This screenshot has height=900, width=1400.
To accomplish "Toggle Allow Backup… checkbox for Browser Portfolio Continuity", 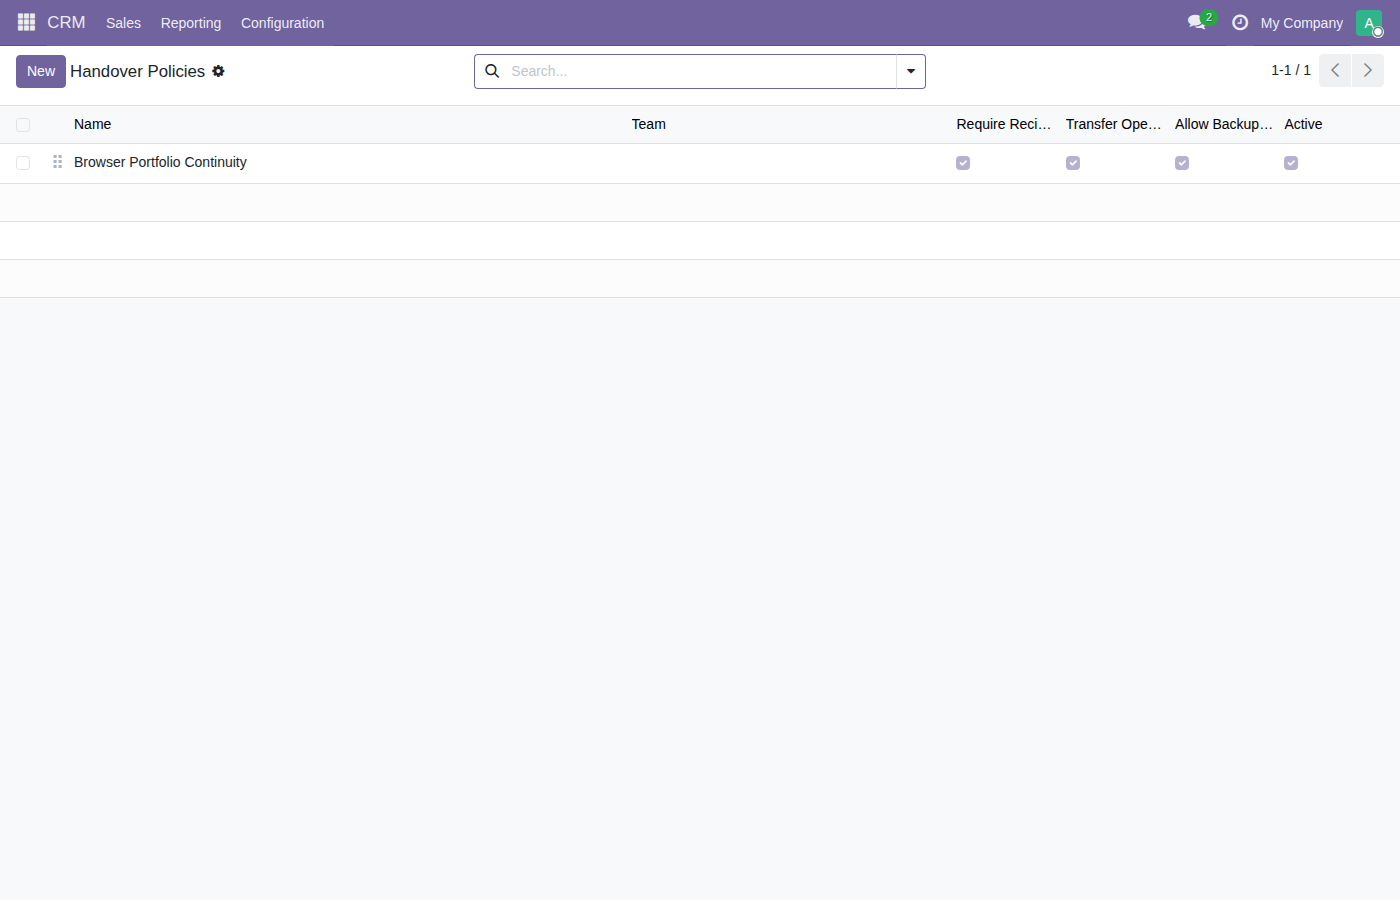I will pyautogui.click(x=1182, y=163).
